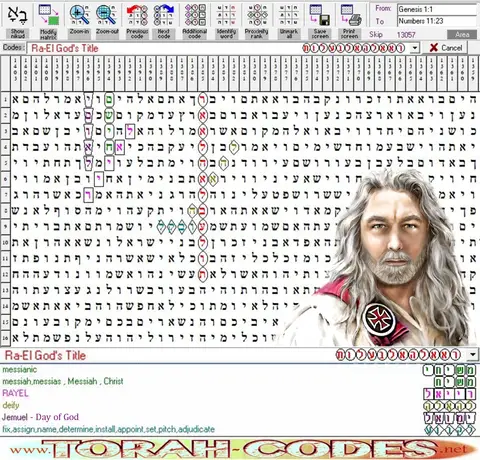
Task: Click the Area button
Action: pyautogui.click(x=462, y=34)
